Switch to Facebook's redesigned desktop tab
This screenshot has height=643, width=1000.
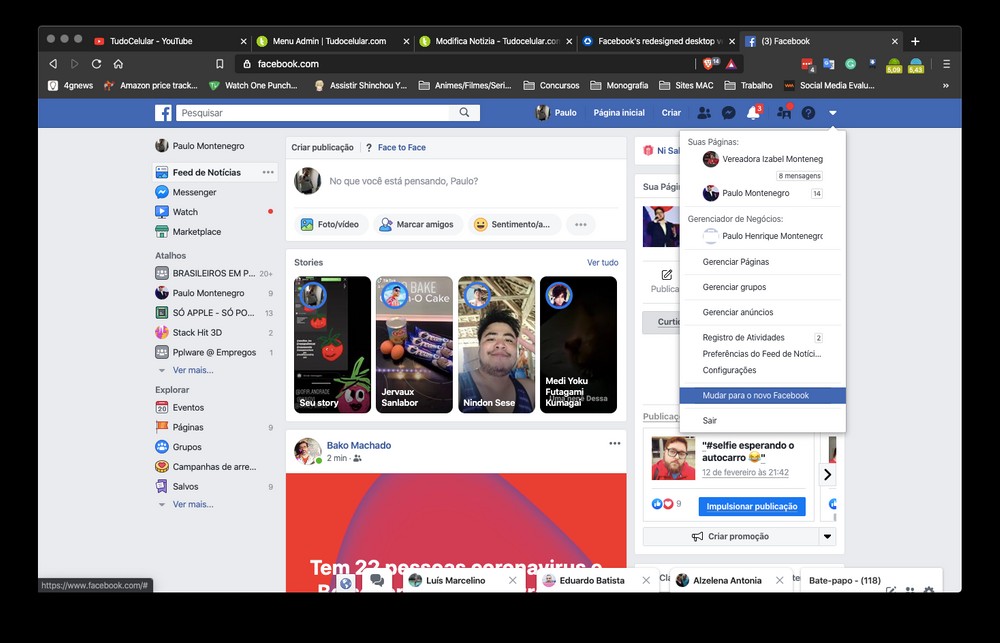(x=658, y=41)
